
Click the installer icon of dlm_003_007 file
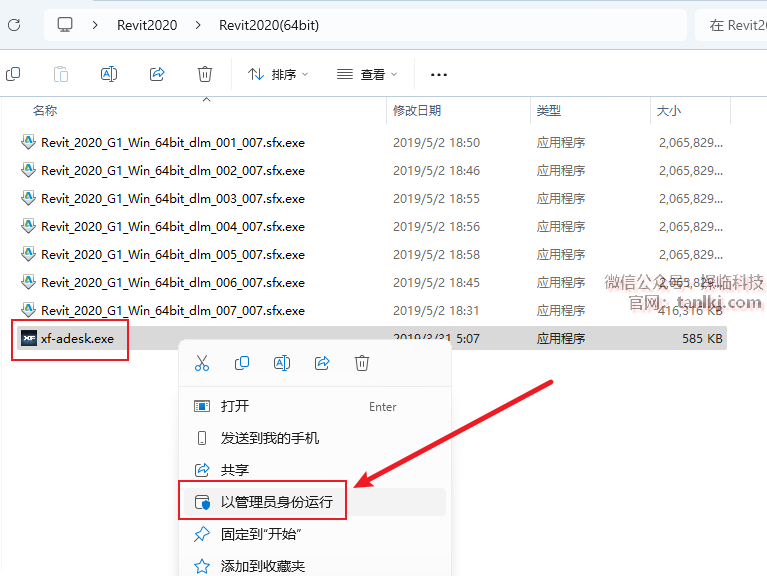tap(28, 198)
